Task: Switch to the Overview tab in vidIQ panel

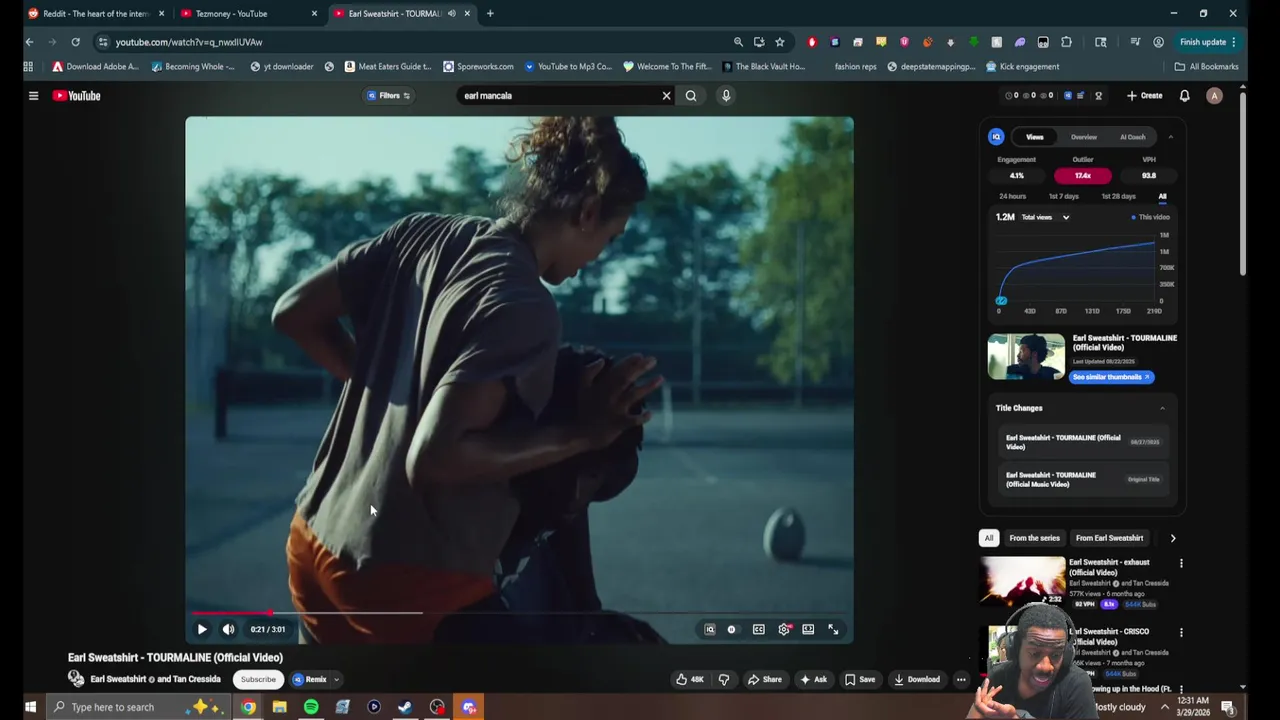Action: point(1084,137)
